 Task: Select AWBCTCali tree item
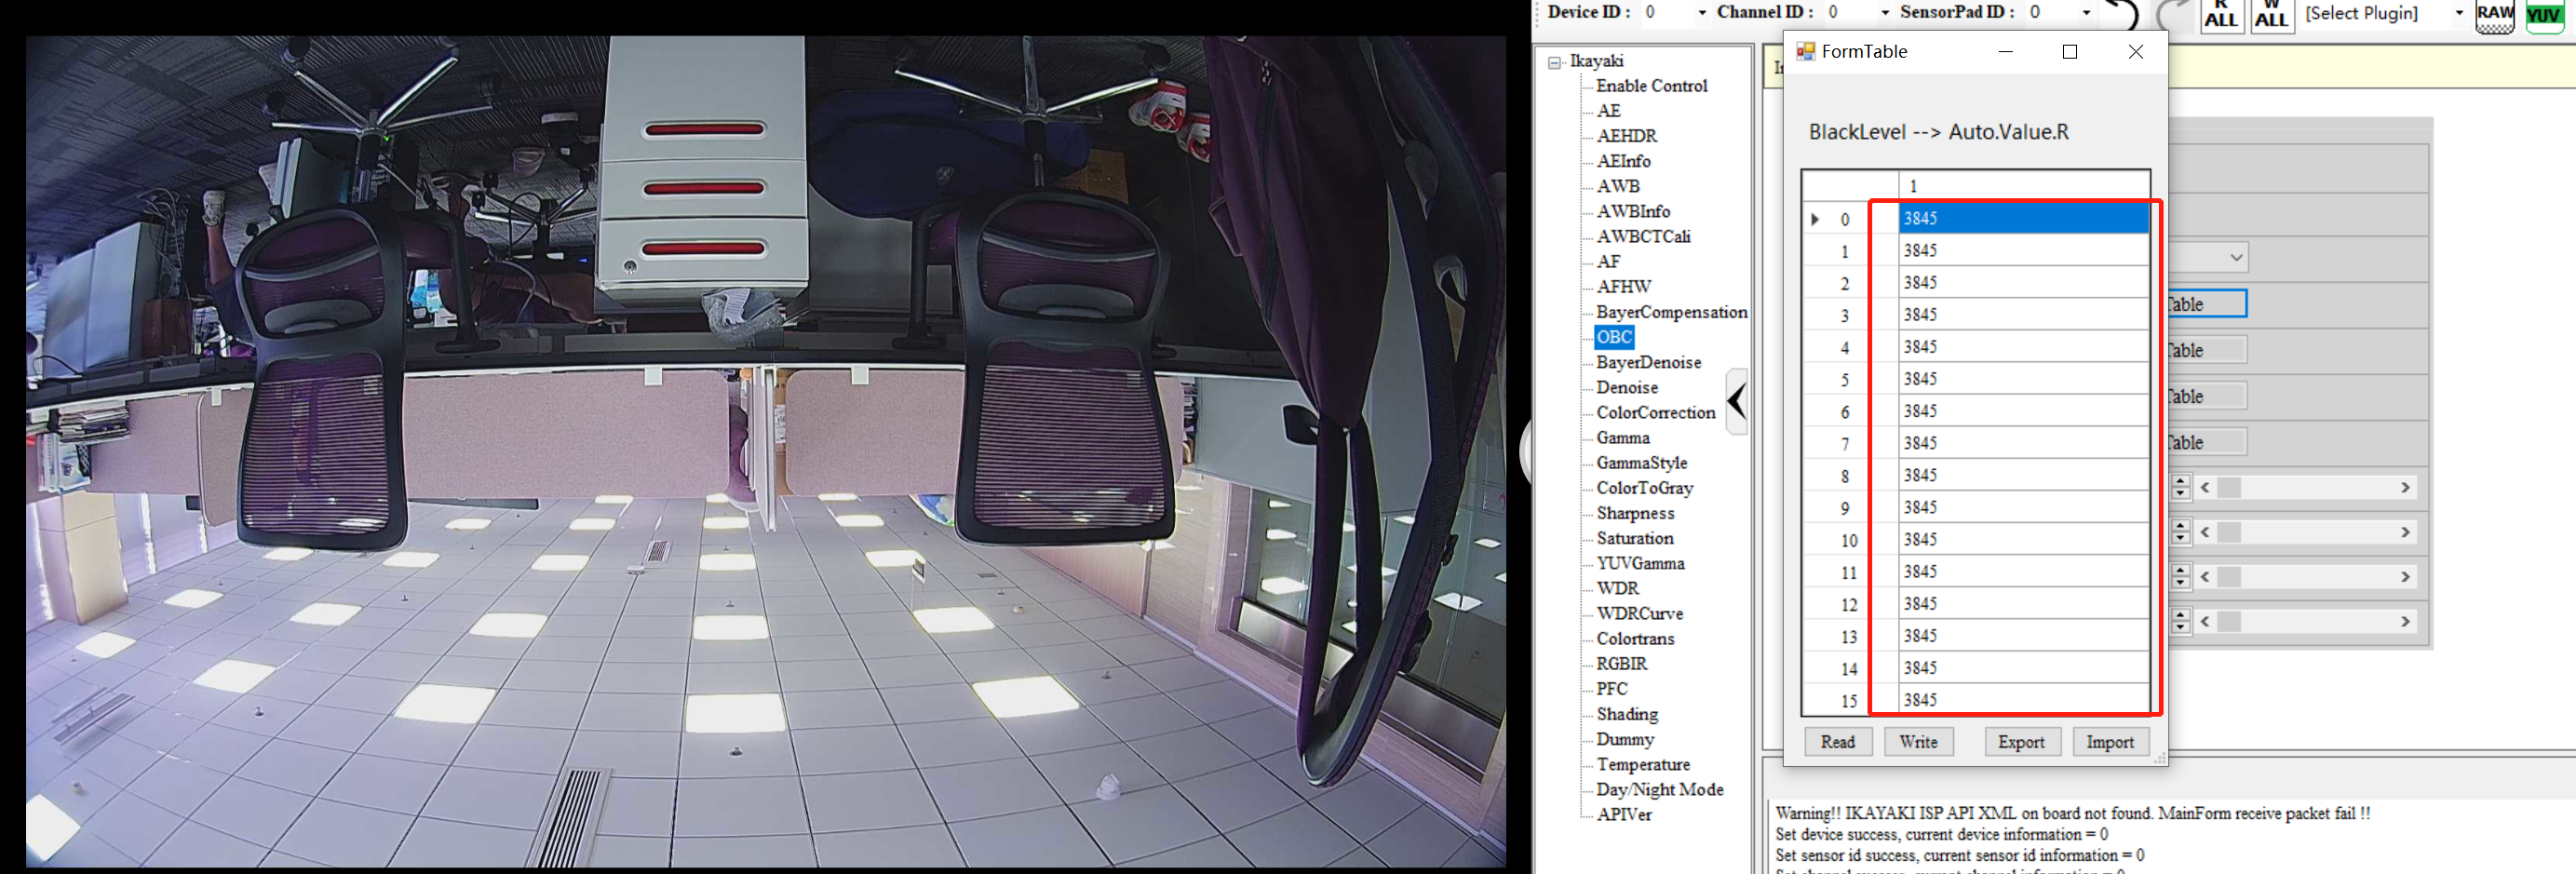point(1643,236)
